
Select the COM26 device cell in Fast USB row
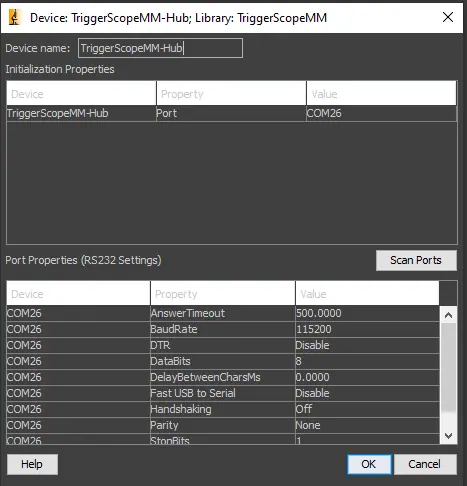78,393
